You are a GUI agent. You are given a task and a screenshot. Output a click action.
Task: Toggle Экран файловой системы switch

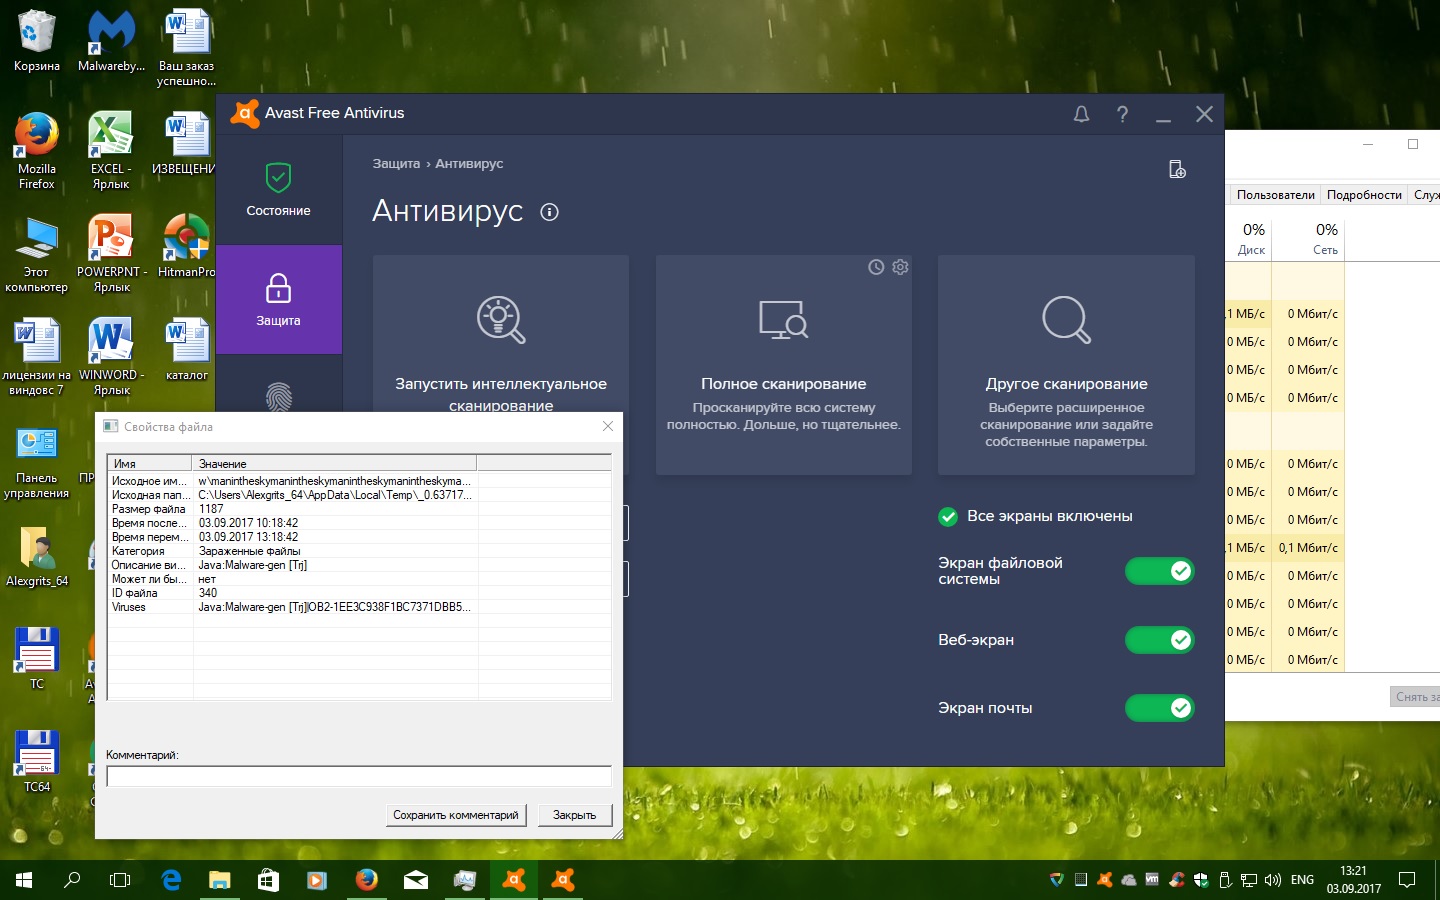pos(1159,571)
